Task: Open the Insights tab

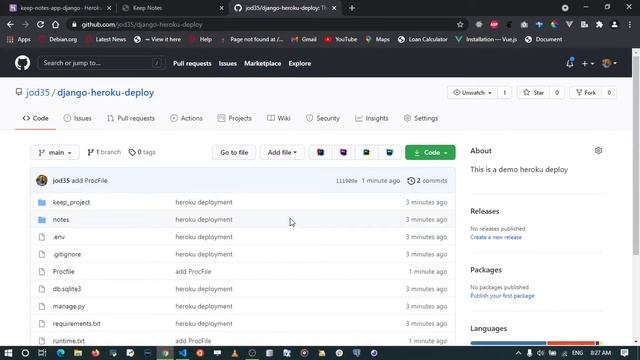Action: pos(372,118)
